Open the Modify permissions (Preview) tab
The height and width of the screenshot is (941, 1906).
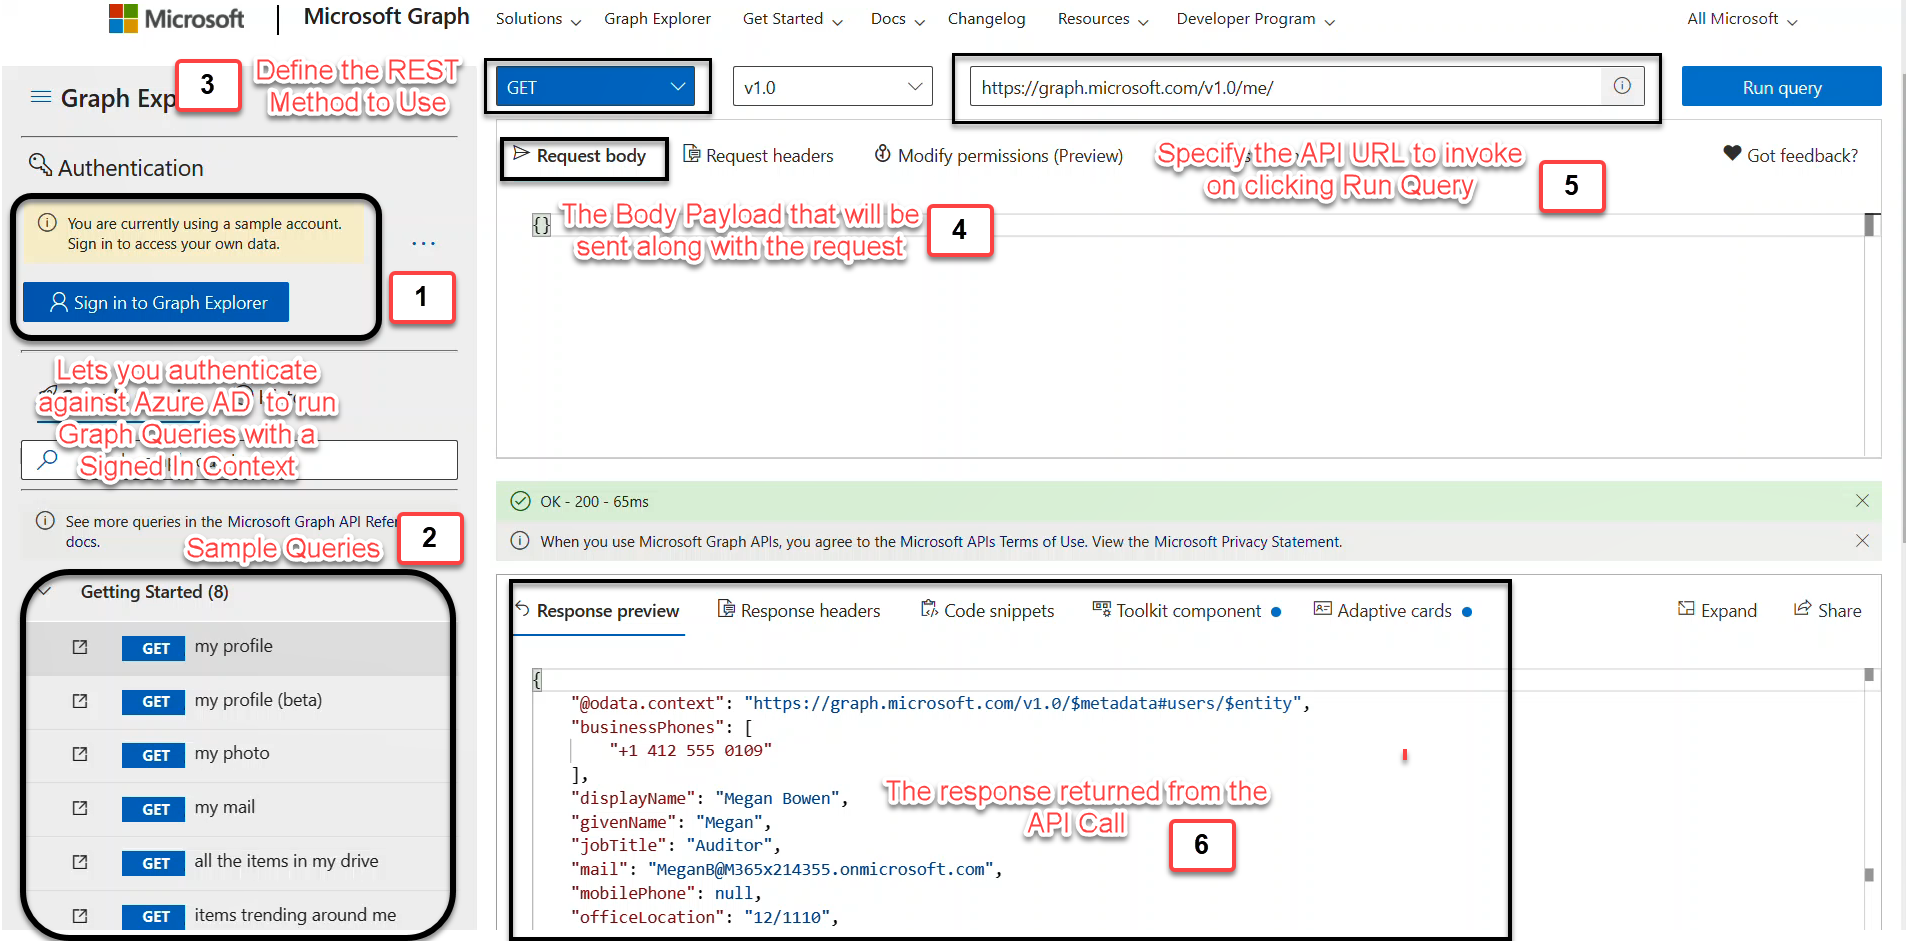(x=998, y=155)
